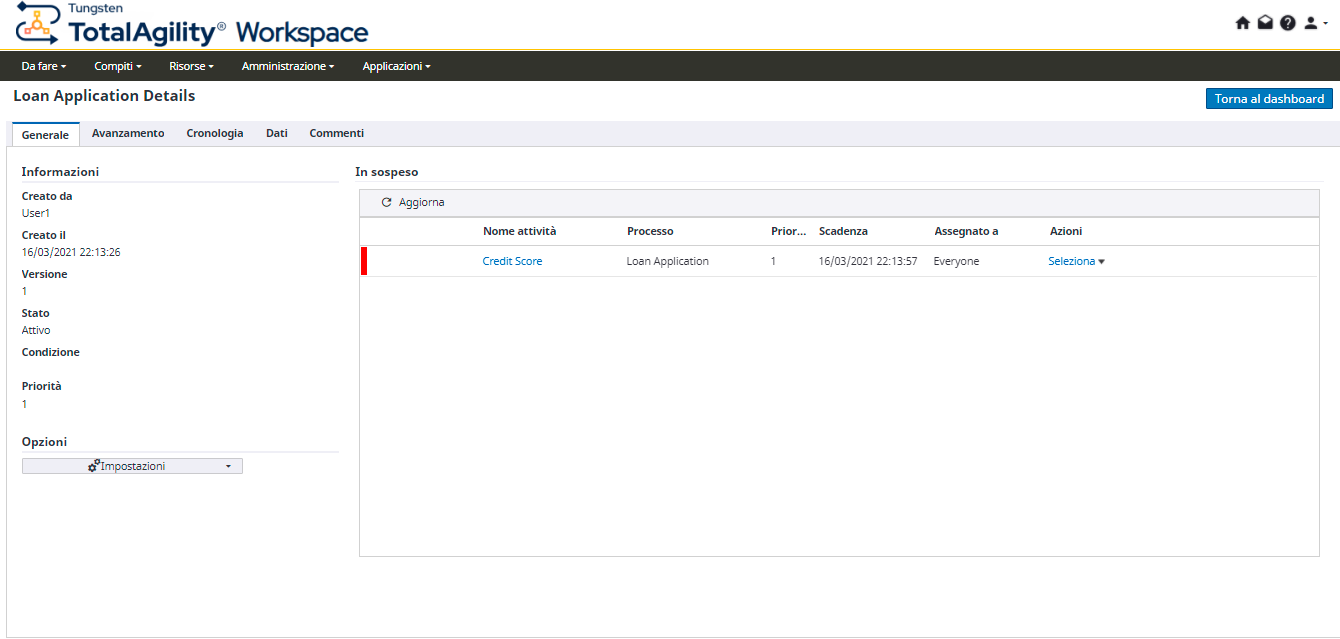Open the Seleziona actions dropdown
Image resolution: width=1340 pixels, height=639 pixels.
click(x=1076, y=261)
